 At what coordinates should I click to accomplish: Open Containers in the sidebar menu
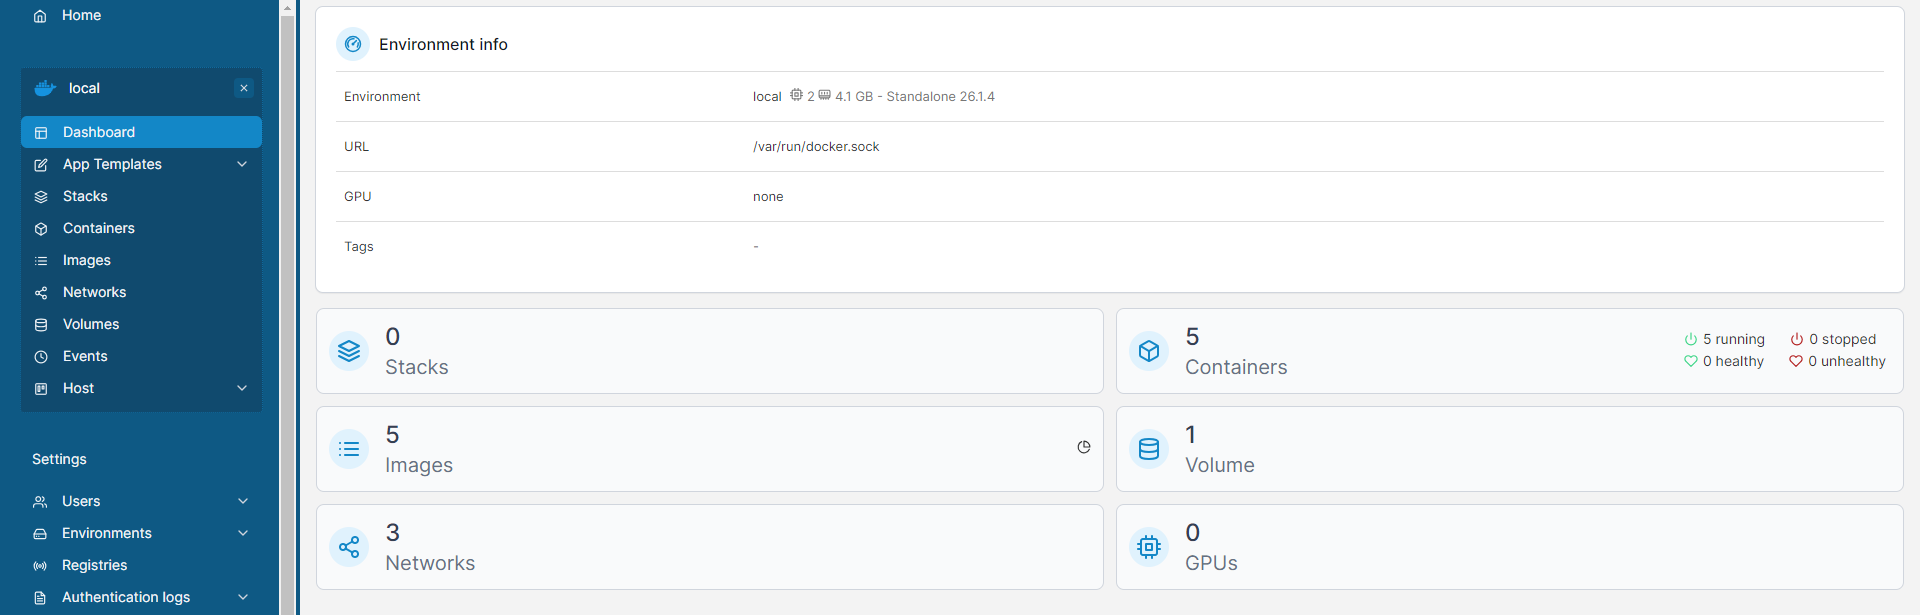click(x=98, y=228)
